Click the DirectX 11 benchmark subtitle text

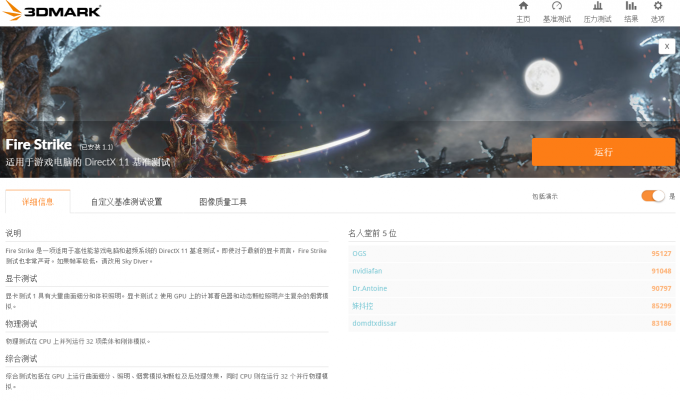88,162
